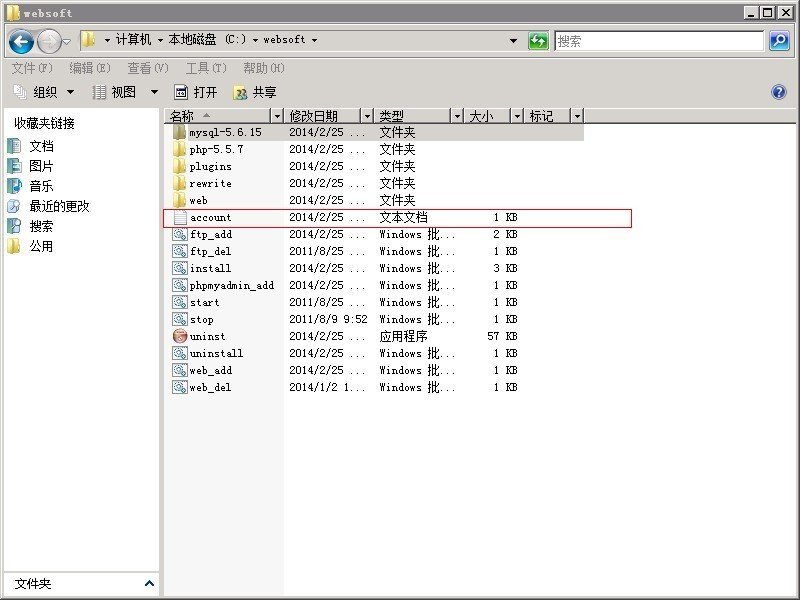Image resolution: width=800 pixels, height=600 pixels.
Task: Click the 打开 open toolbar button
Action: pos(196,92)
